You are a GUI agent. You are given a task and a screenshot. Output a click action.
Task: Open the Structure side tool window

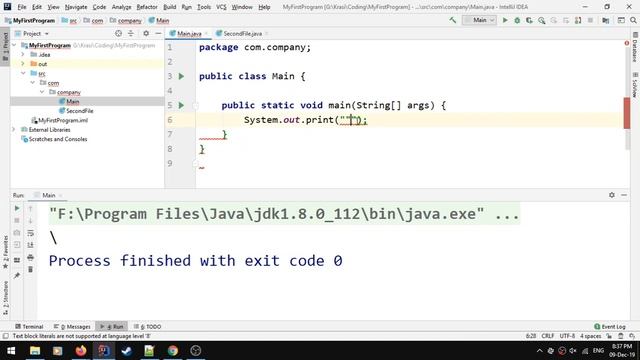(x=5, y=298)
